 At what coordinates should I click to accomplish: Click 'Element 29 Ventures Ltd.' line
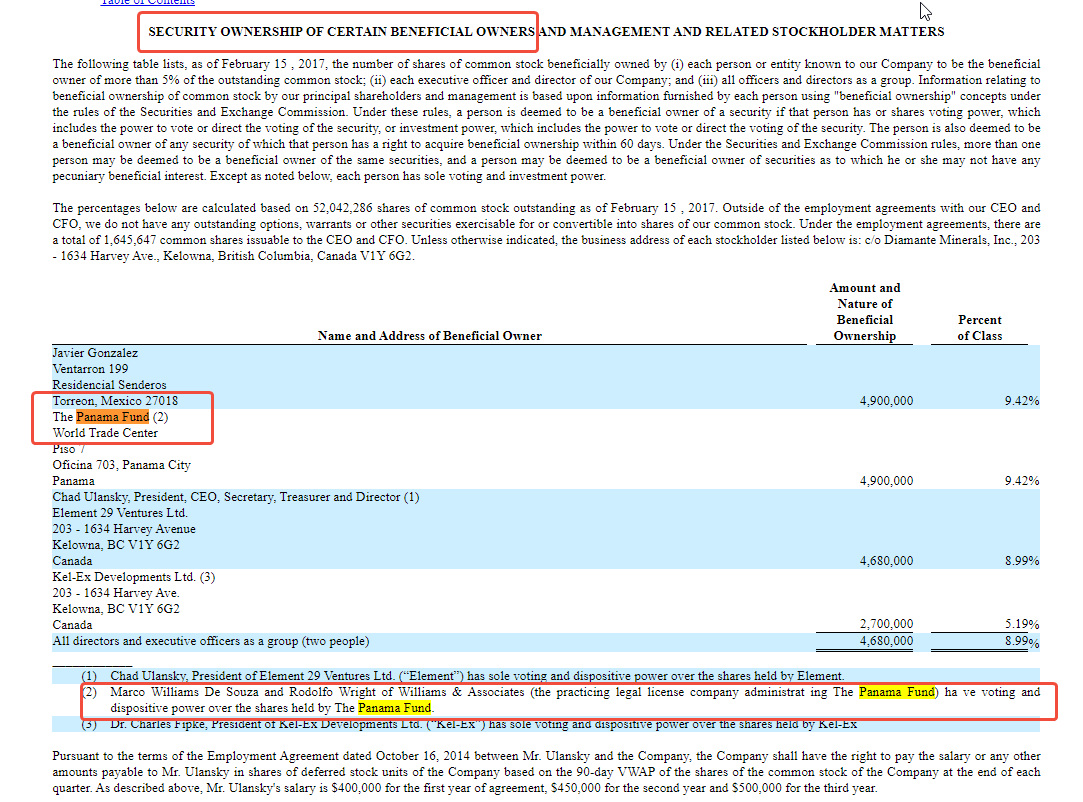120,513
